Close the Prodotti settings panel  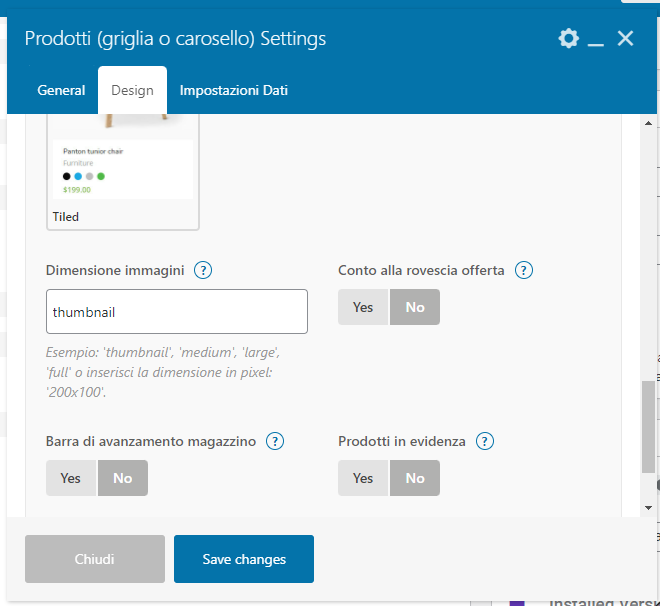pos(626,39)
